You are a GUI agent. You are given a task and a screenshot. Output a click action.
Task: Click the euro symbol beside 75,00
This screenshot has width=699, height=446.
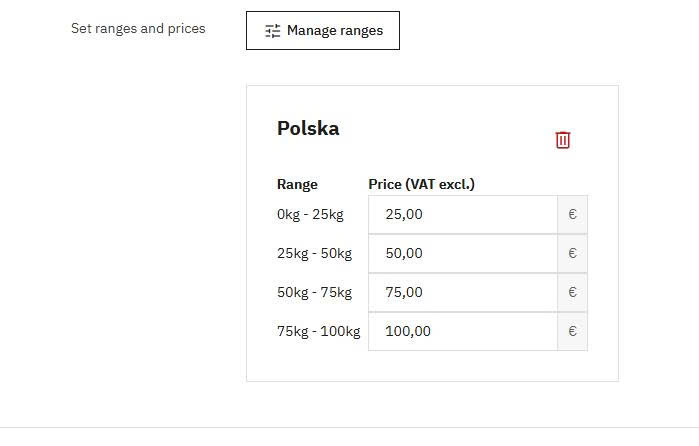pos(572,292)
